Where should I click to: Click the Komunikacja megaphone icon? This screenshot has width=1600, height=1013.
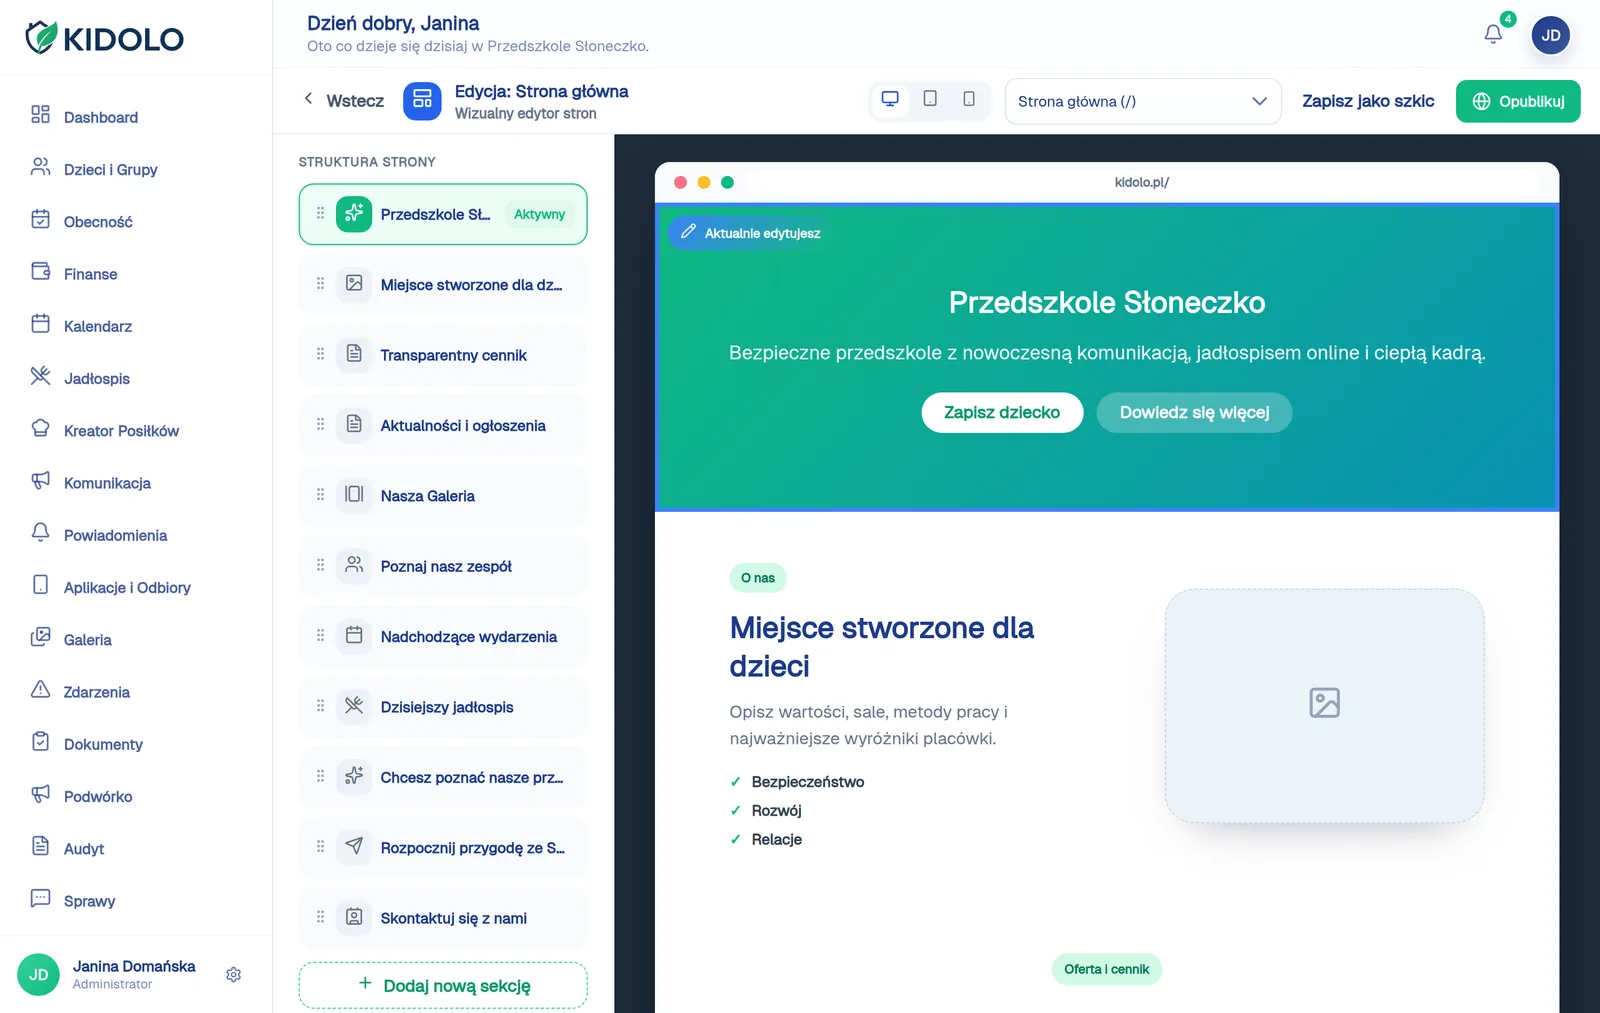pos(40,481)
